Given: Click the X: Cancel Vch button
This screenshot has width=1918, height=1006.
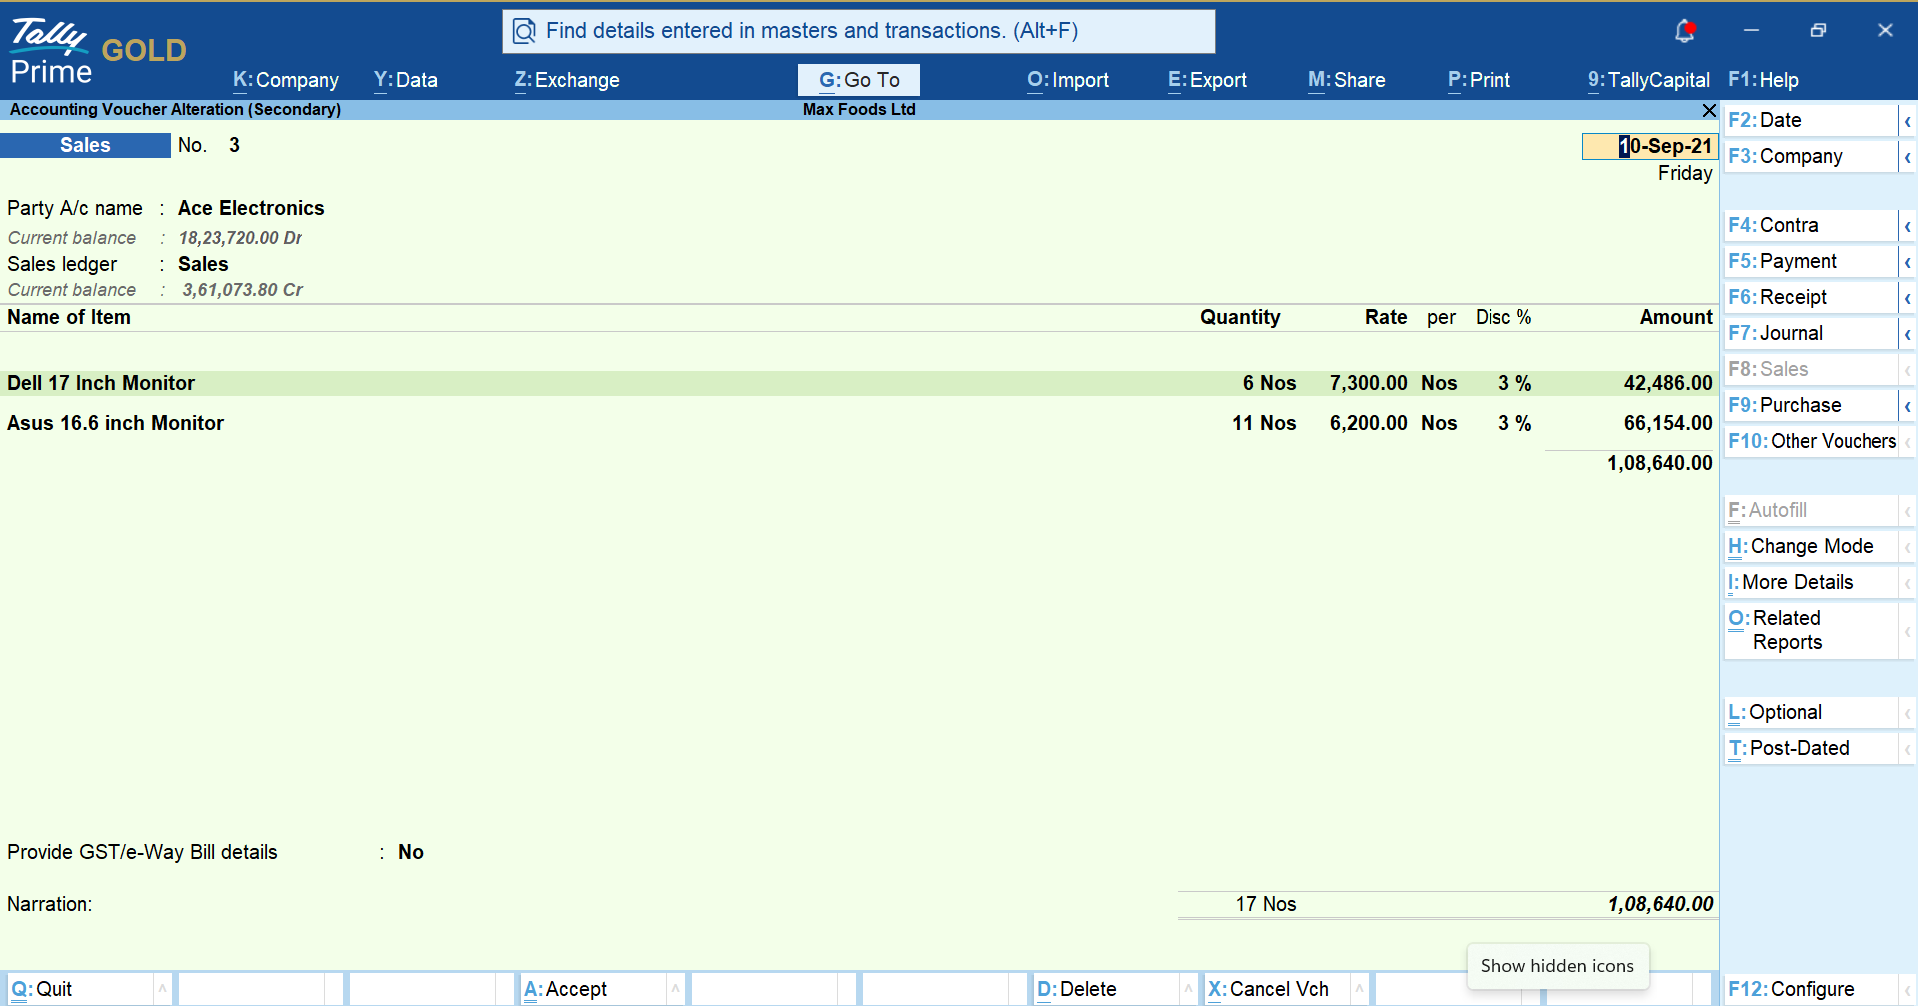Looking at the screenshot, I should pyautogui.click(x=1268, y=989).
